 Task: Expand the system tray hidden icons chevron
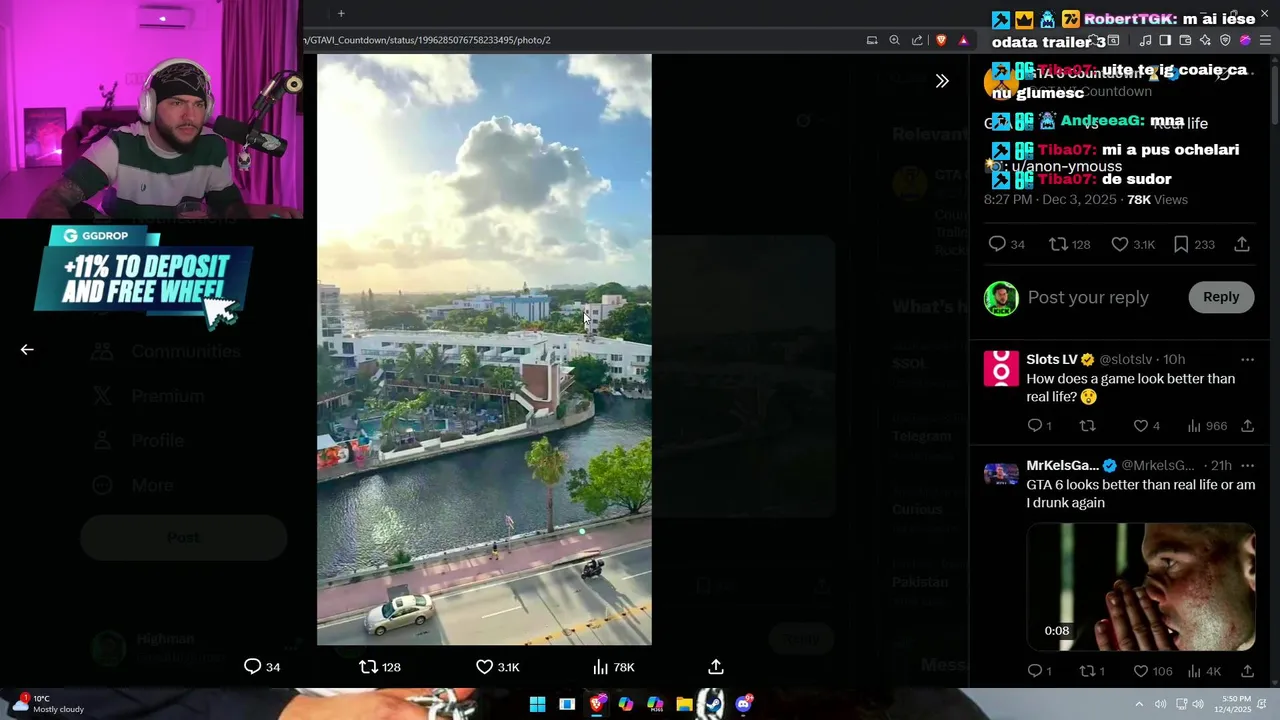[1139, 704]
